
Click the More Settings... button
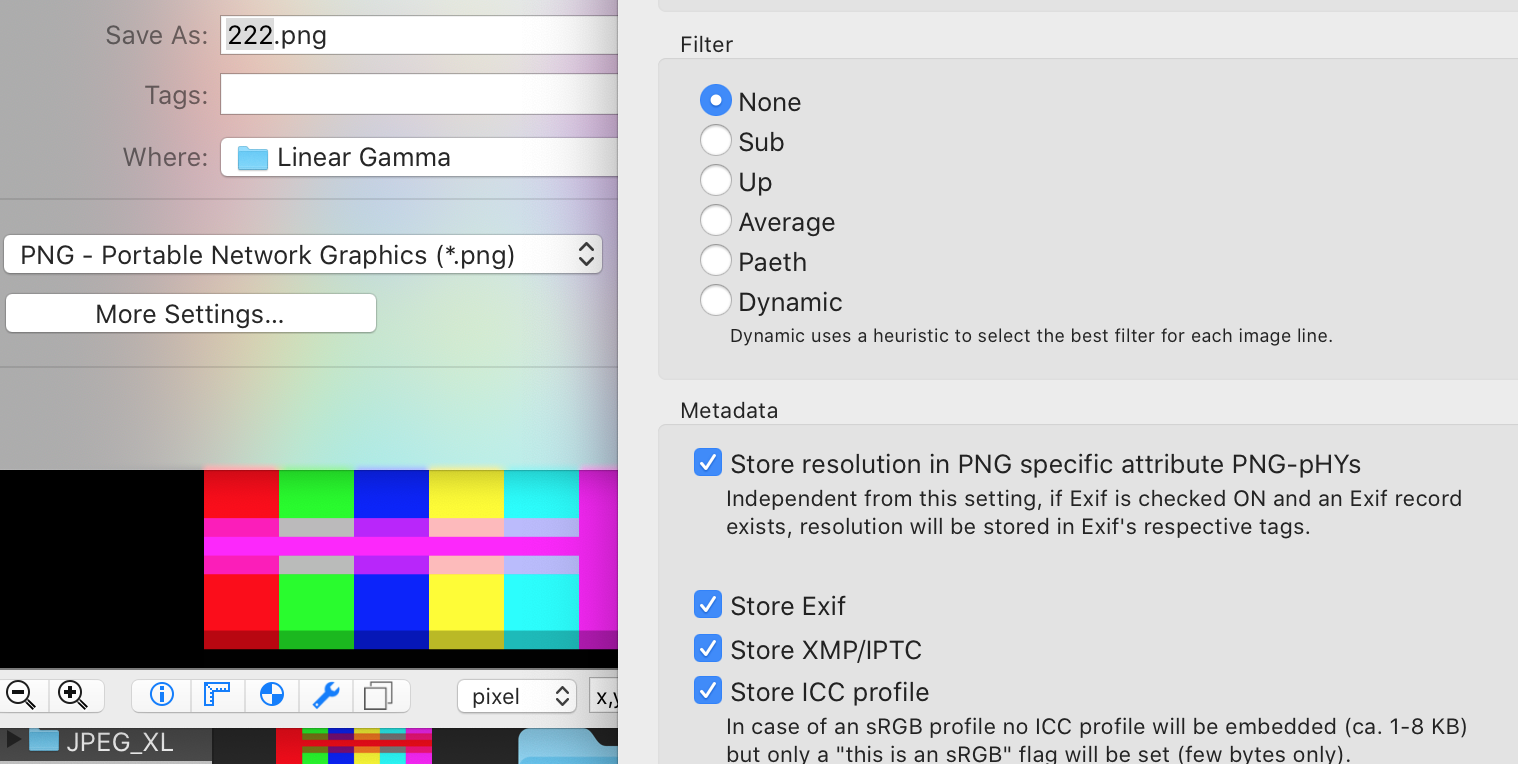click(x=190, y=314)
